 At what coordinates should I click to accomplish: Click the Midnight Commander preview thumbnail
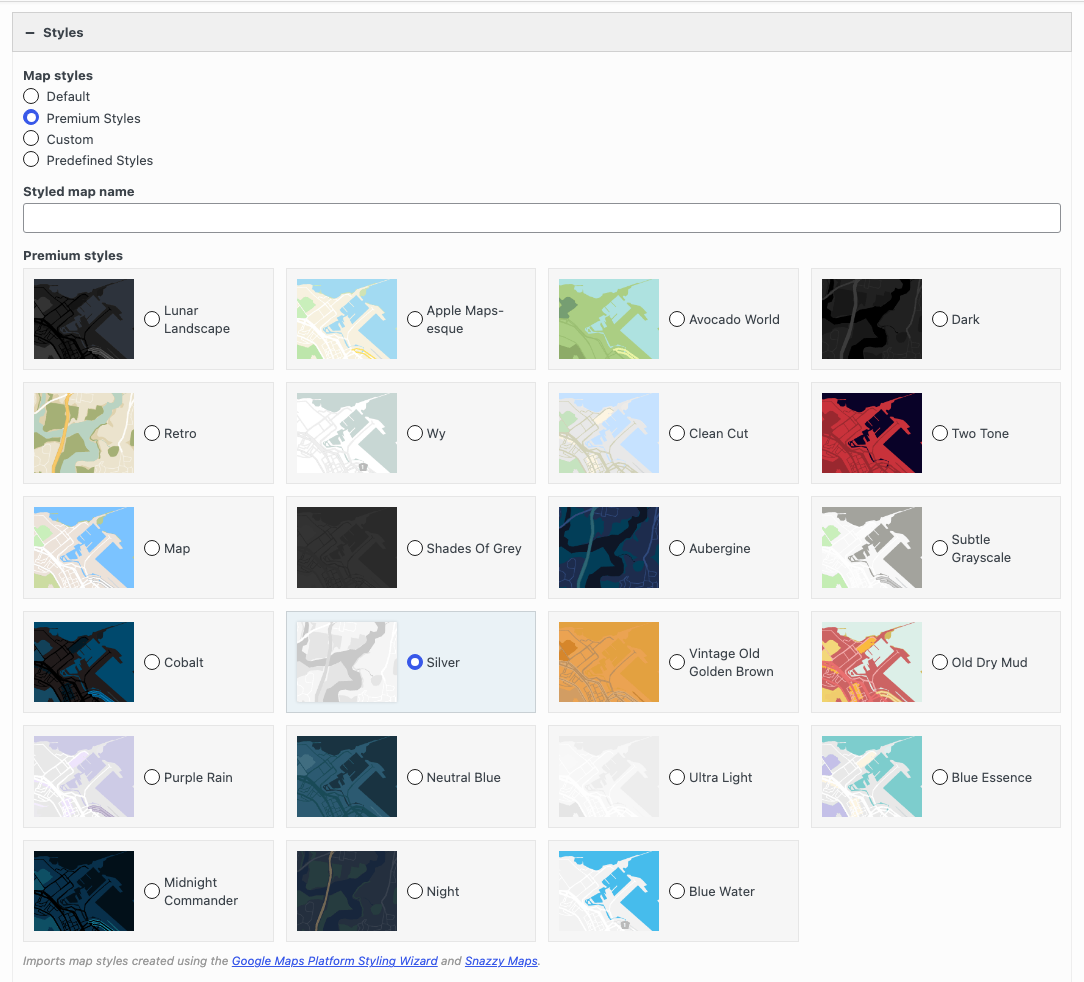[84, 891]
